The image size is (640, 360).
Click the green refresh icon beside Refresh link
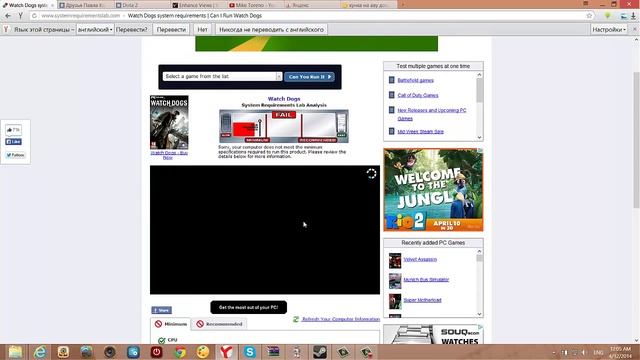(296, 319)
